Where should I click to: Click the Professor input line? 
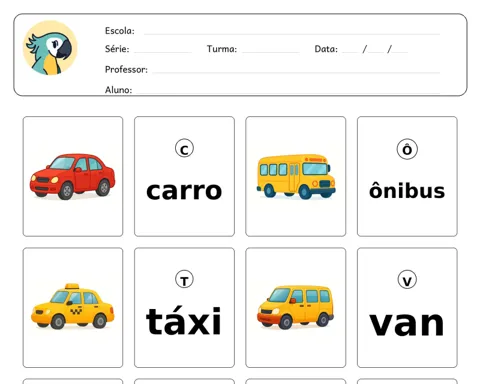click(x=296, y=70)
